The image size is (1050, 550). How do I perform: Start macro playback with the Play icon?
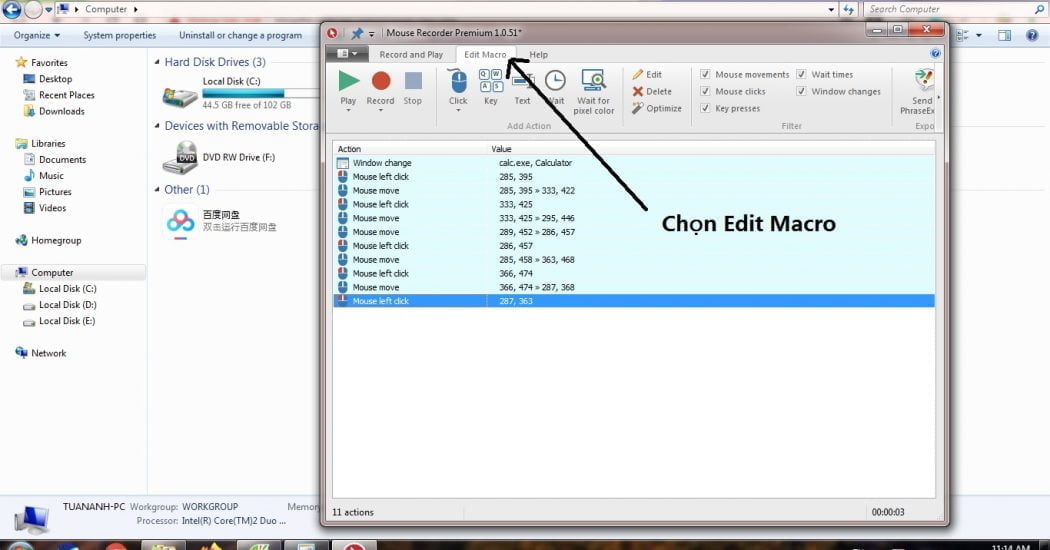pyautogui.click(x=348, y=81)
